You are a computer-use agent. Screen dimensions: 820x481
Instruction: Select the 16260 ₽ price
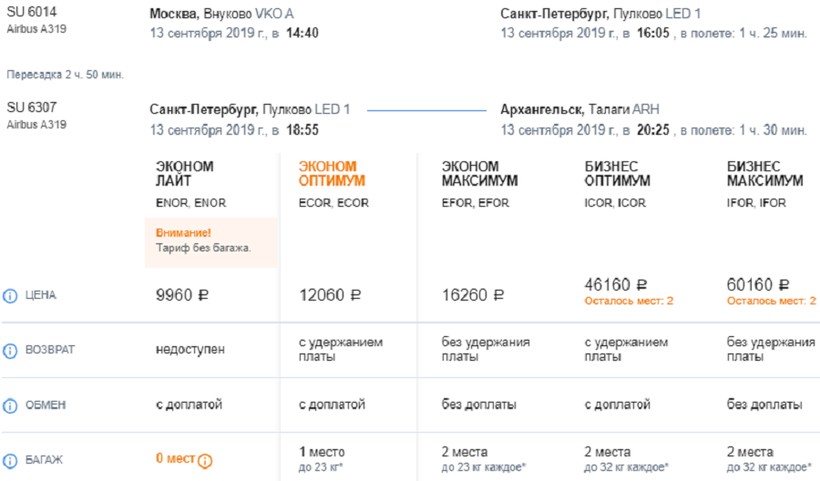pyautogui.click(x=473, y=296)
